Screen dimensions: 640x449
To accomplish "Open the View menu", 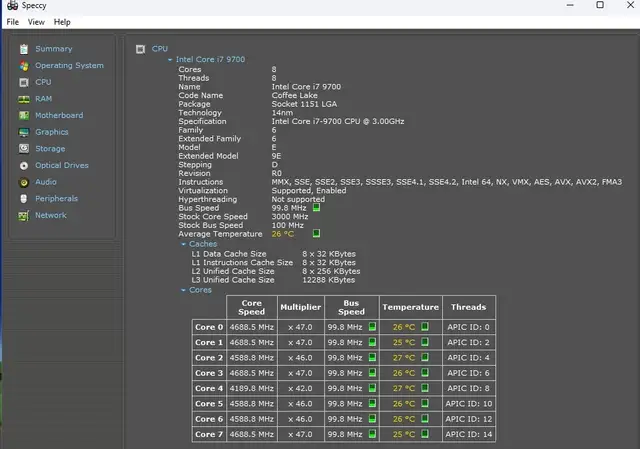I will 36,22.
